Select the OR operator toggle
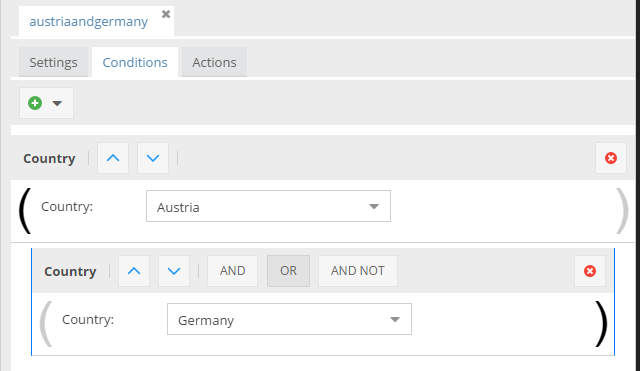Image resolution: width=640 pixels, height=371 pixels. coord(289,271)
